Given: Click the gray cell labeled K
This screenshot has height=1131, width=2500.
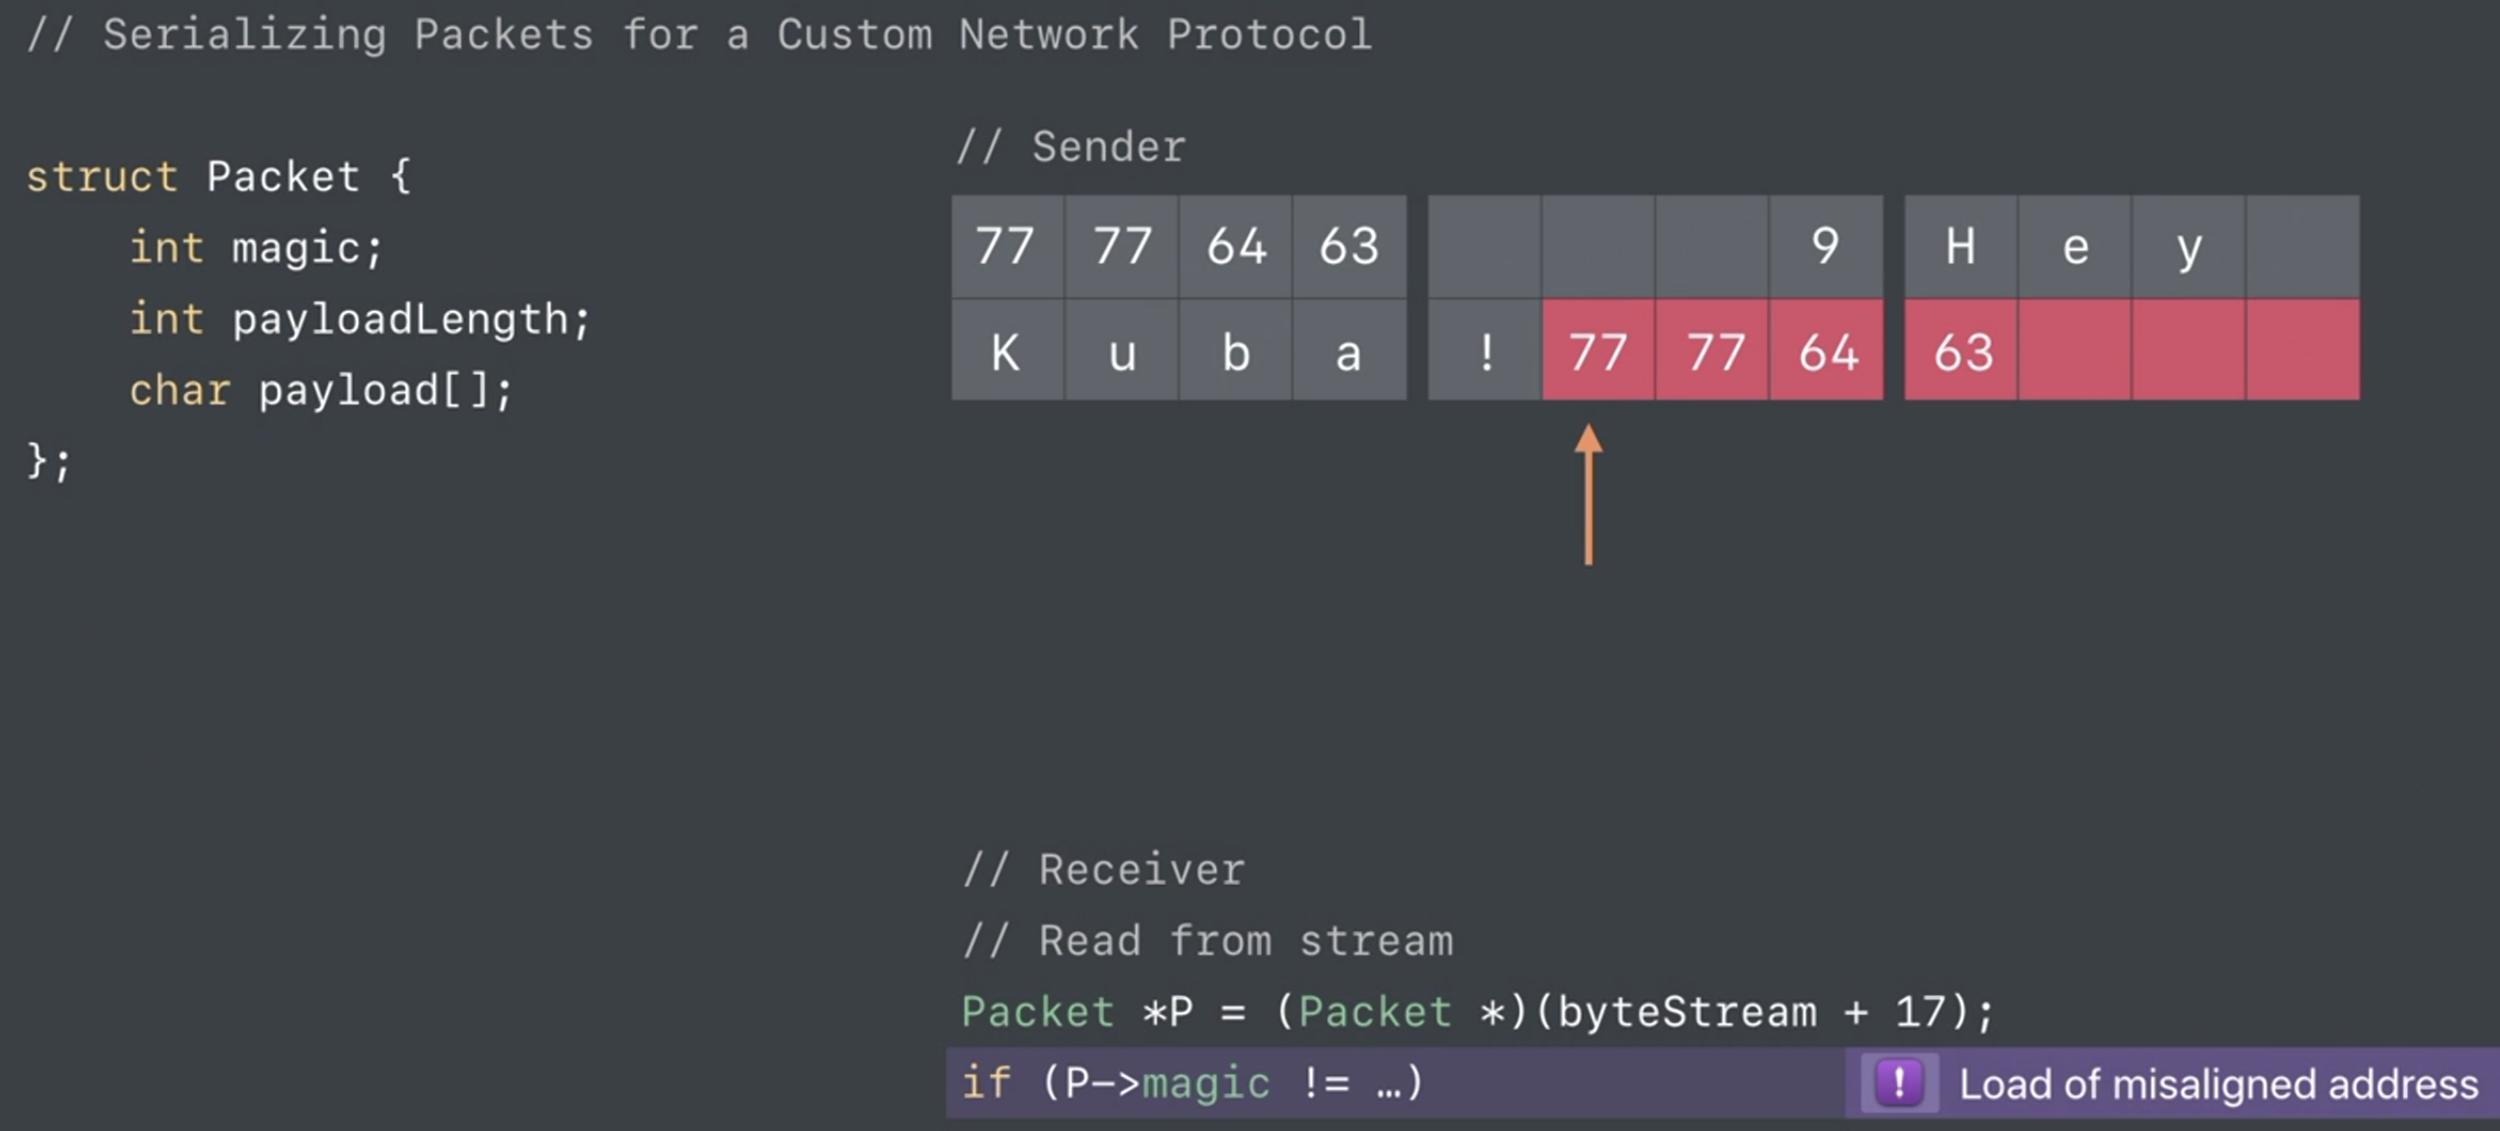Looking at the screenshot, I should tap(1007, 351).
